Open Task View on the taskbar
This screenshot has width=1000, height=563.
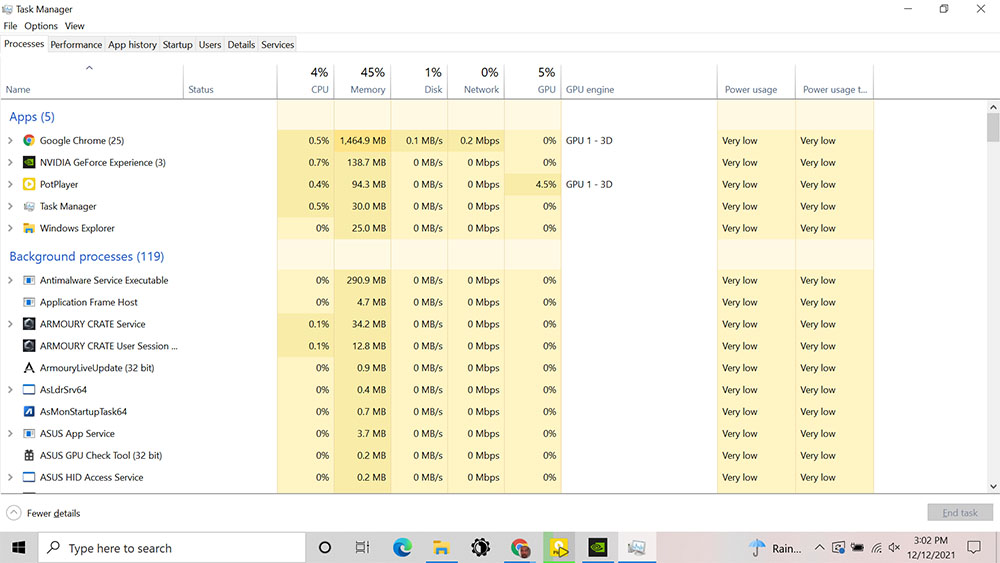362,548
